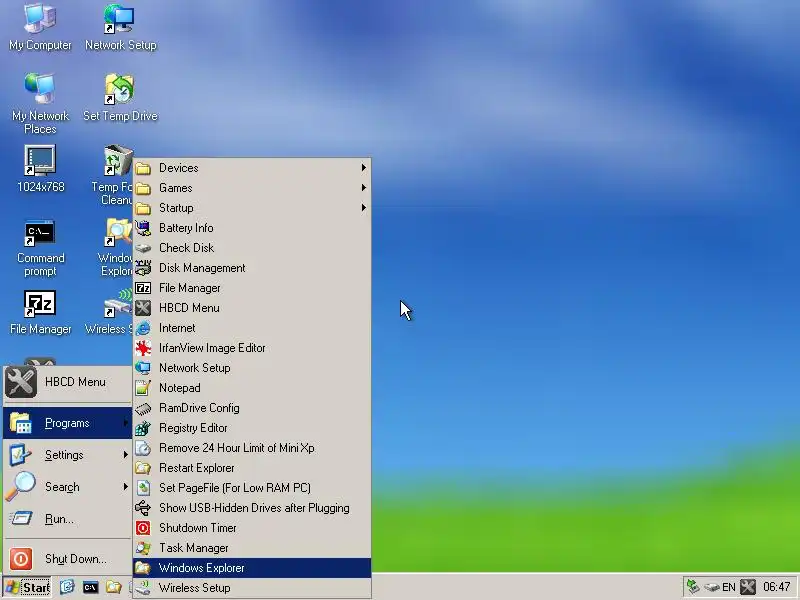
Task: Expand the Devices submenu arrow
Action: [363, 167]
